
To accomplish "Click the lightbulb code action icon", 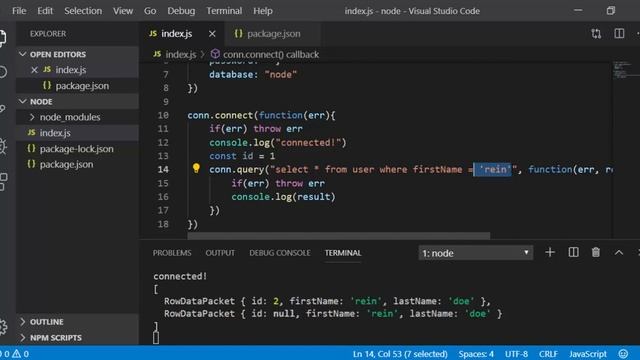I will tap(196, 168).
